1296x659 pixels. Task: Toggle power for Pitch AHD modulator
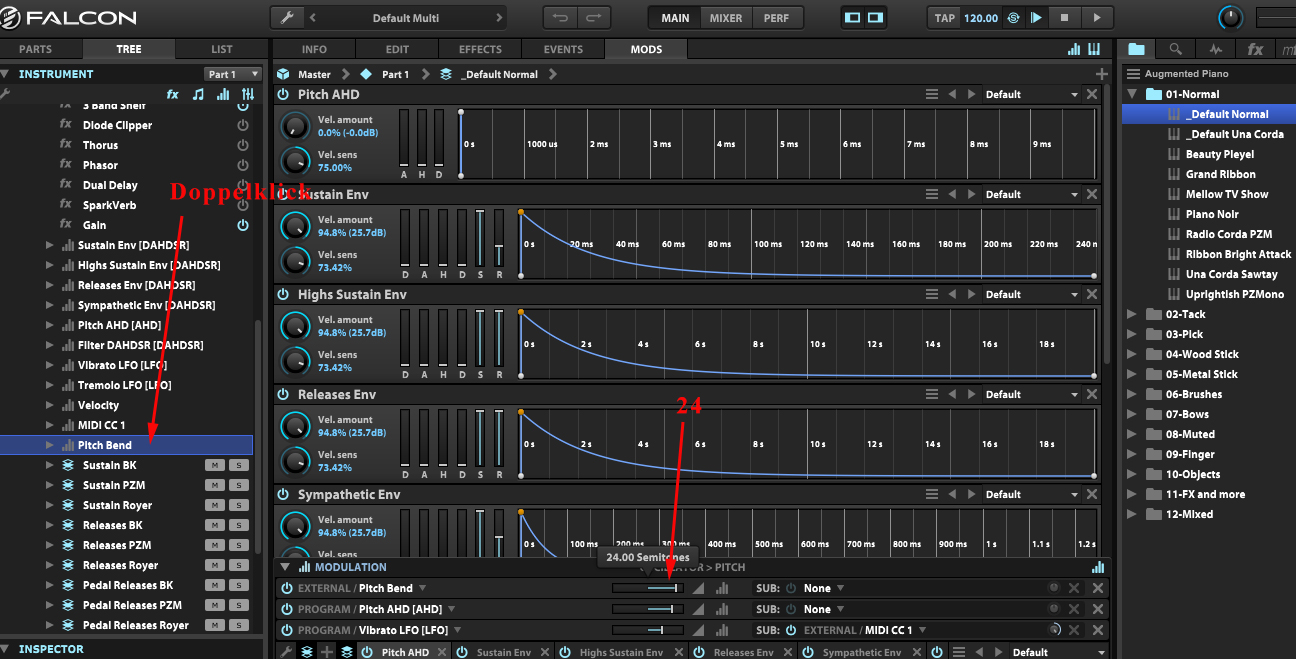click(x=284, y=94)
